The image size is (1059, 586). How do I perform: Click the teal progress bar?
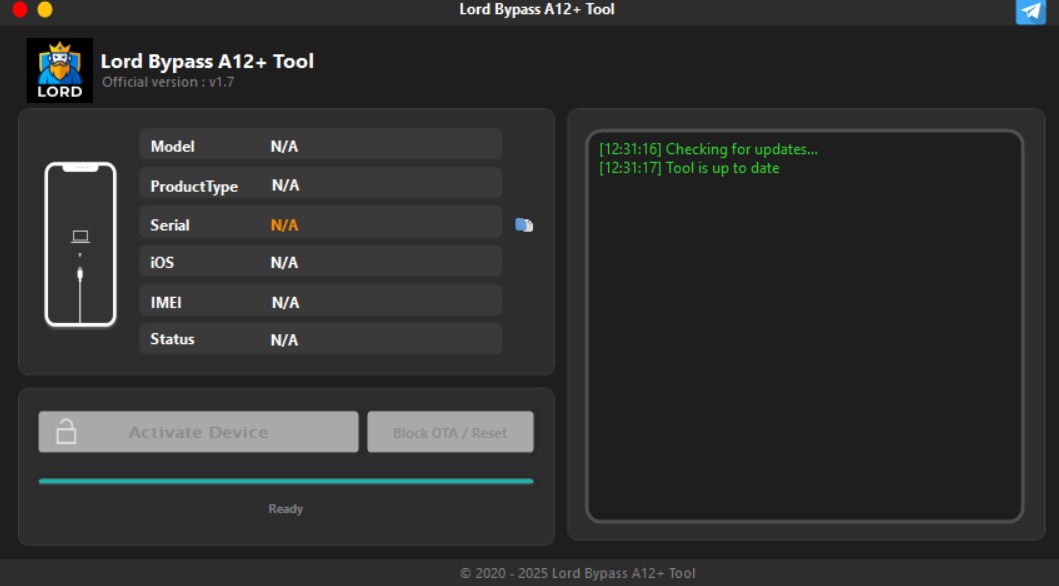(286, 481)
